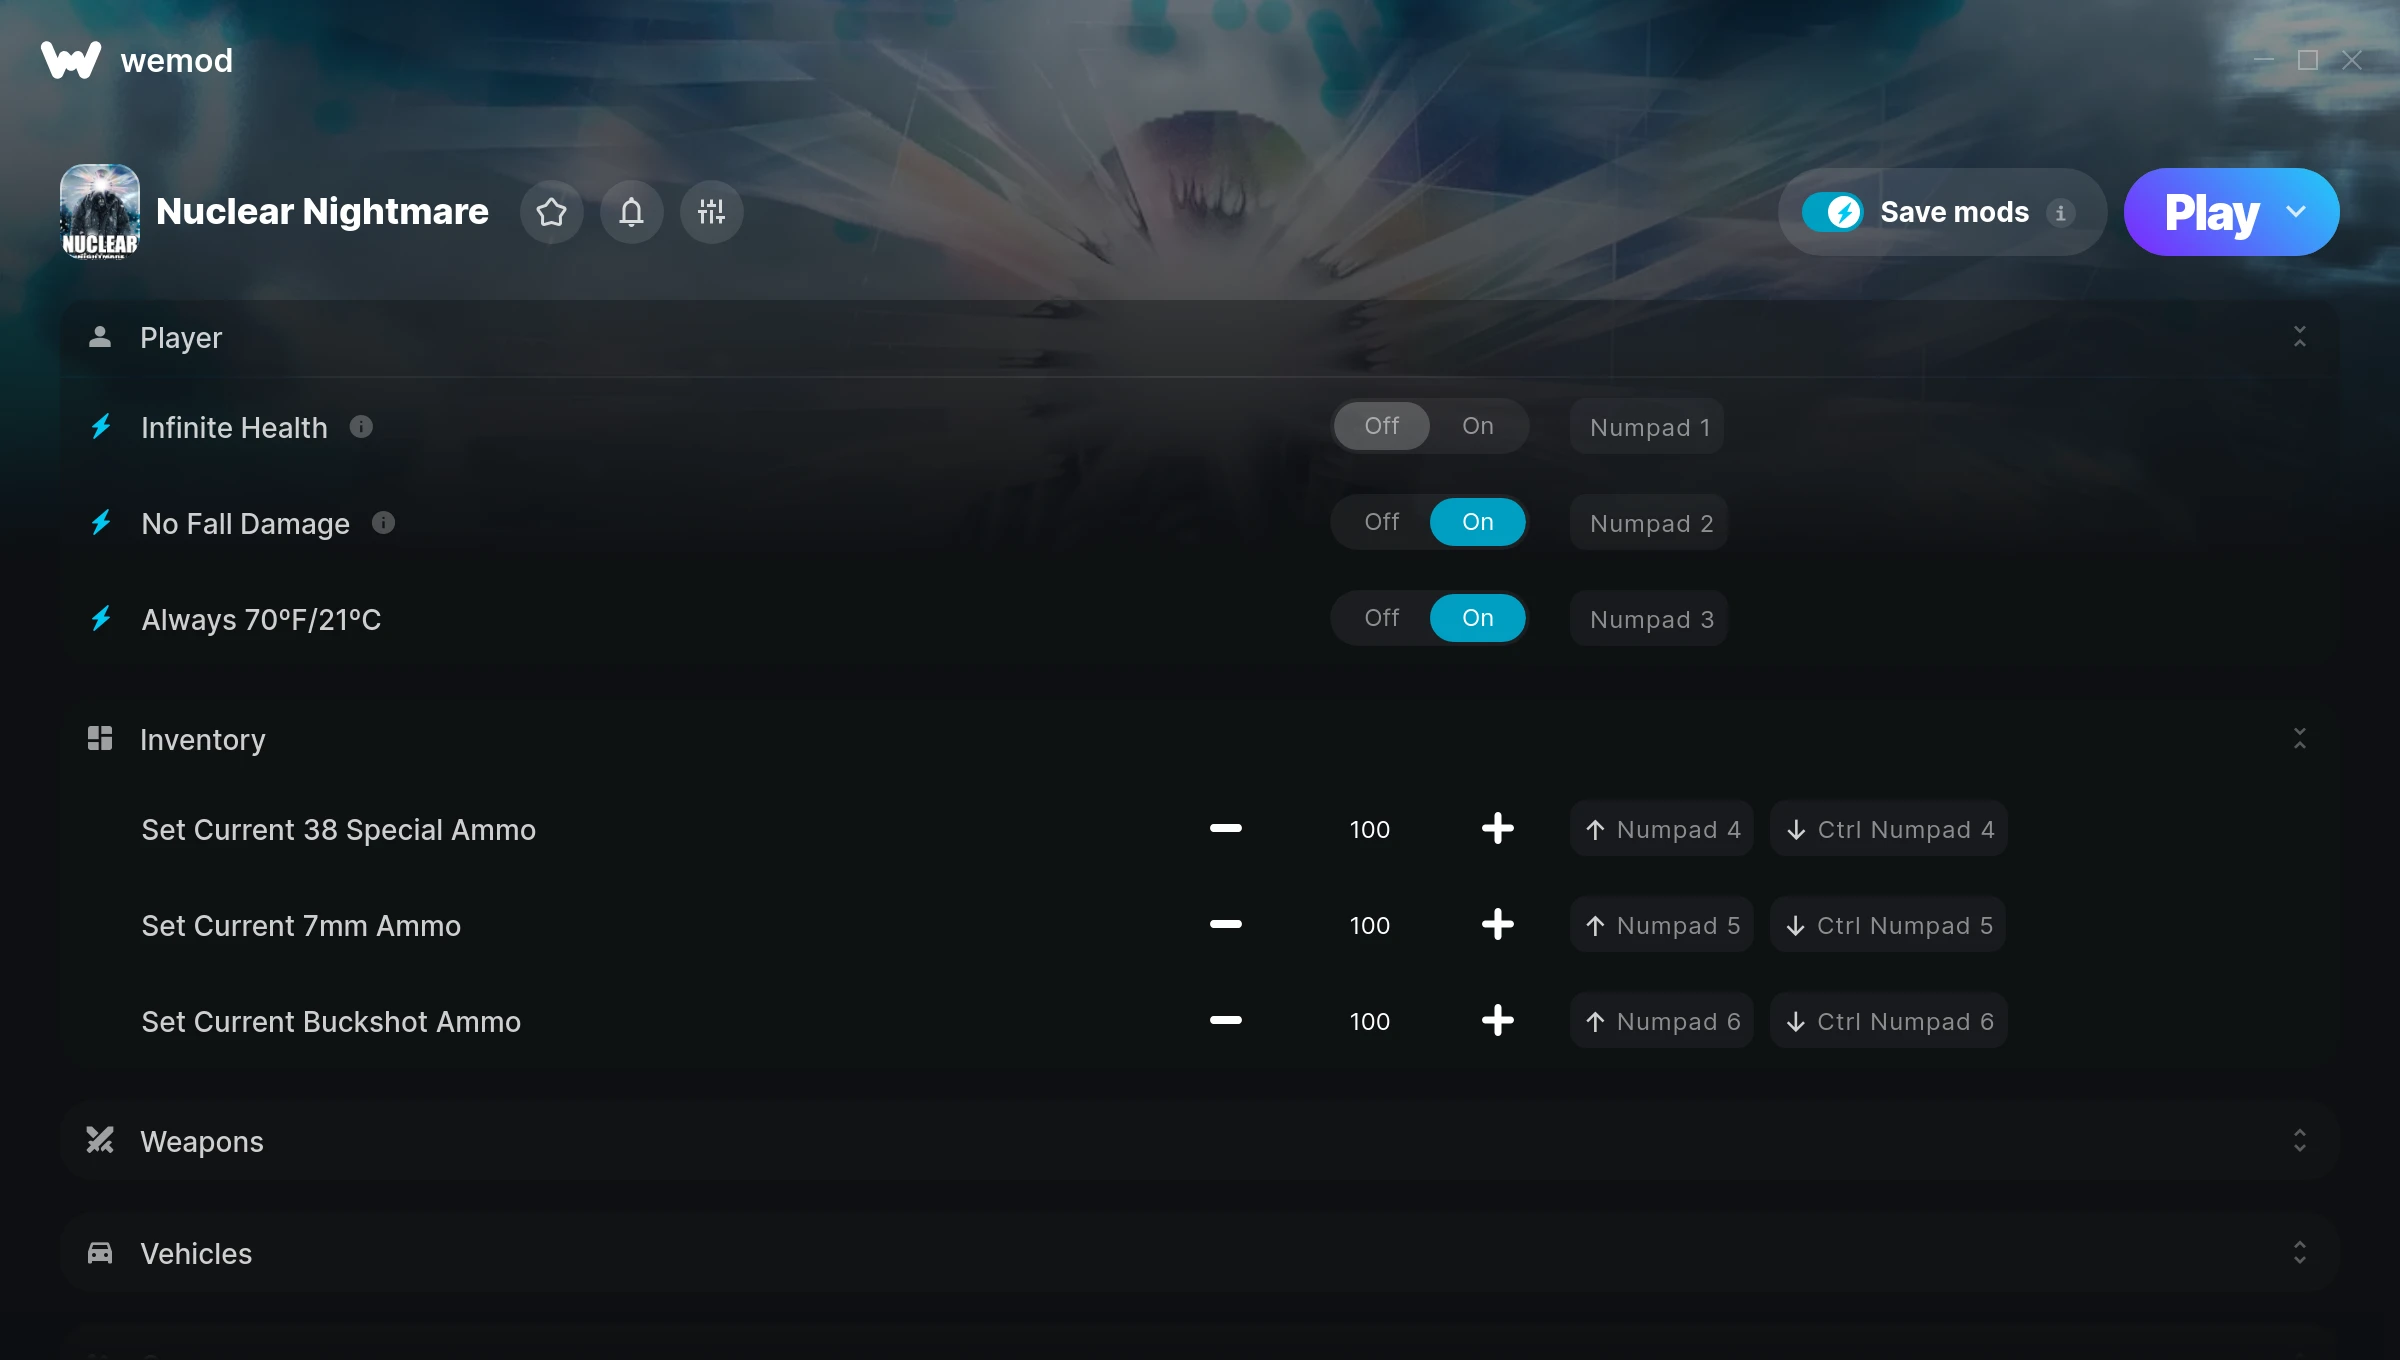Image resolution: width=2400 pixels, height=1360 pixels.
Task: Collapse the Player section
Action: [x=2299, y=337]
